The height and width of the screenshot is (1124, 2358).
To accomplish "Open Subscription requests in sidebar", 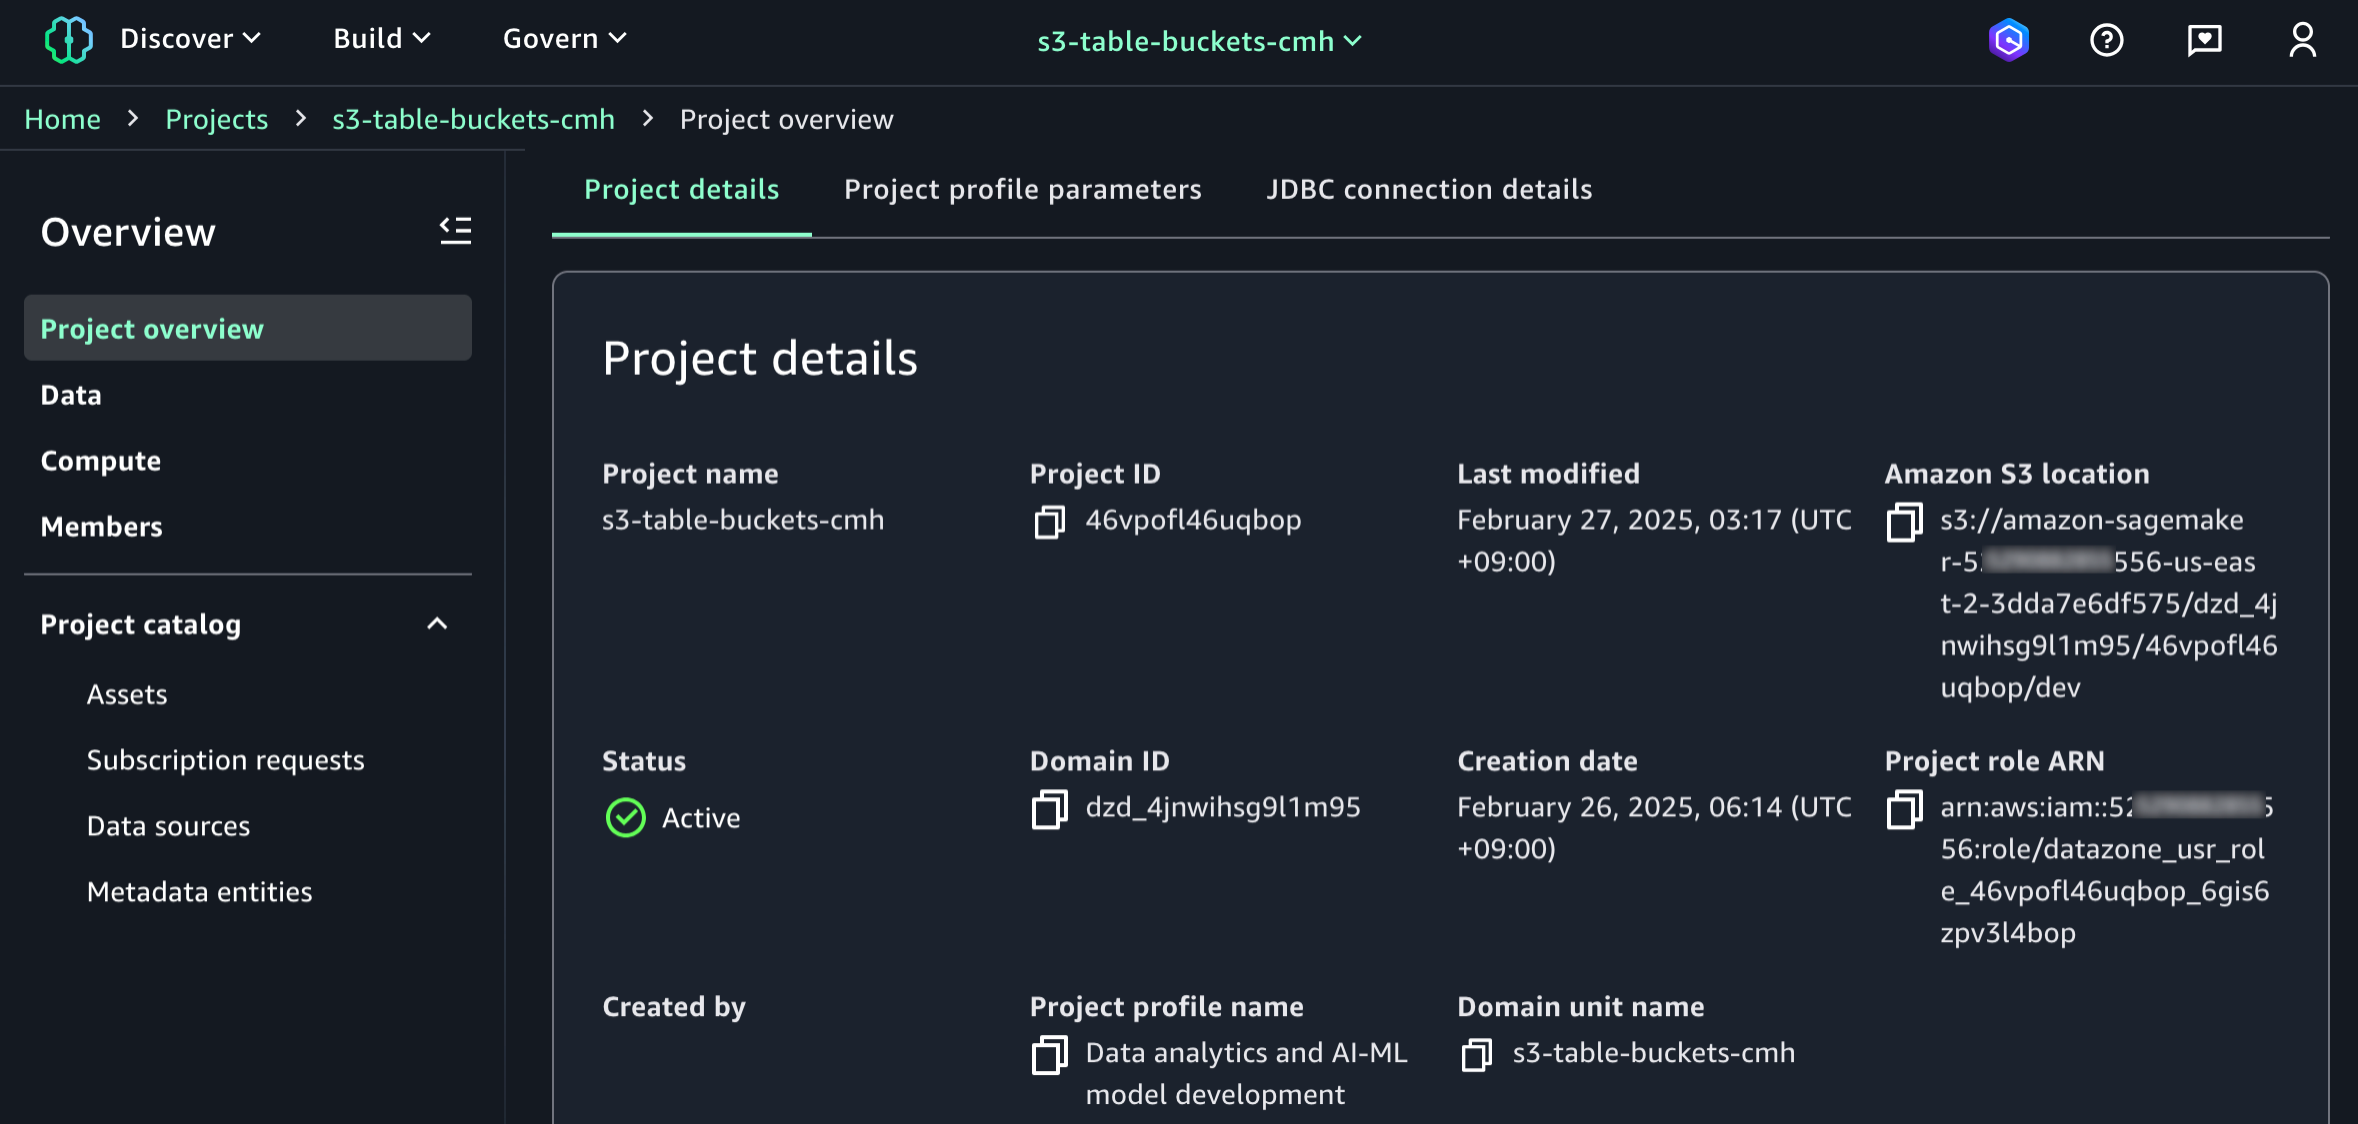I will (x=225, y=760).
